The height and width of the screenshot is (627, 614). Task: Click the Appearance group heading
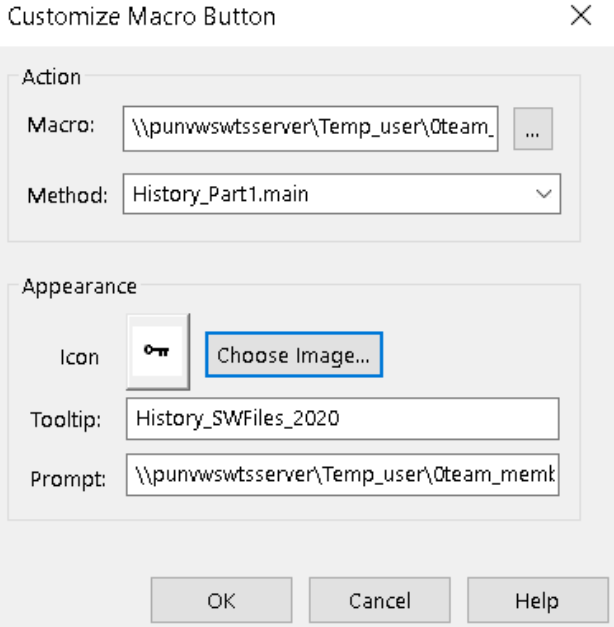pyautogui.click(x=80, y=287)
